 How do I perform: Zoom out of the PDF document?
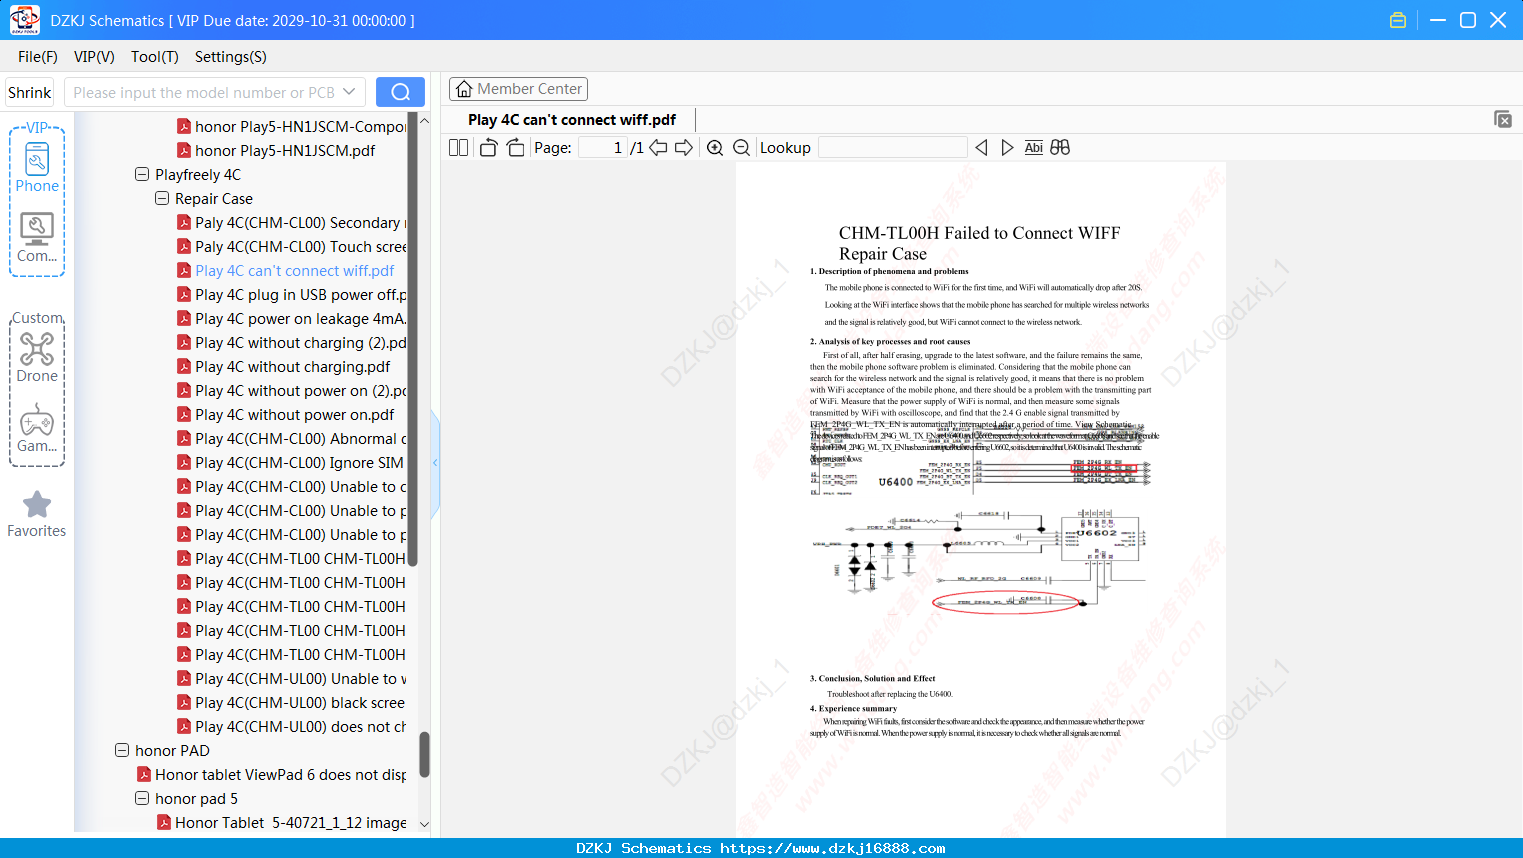tap(742, 148)
